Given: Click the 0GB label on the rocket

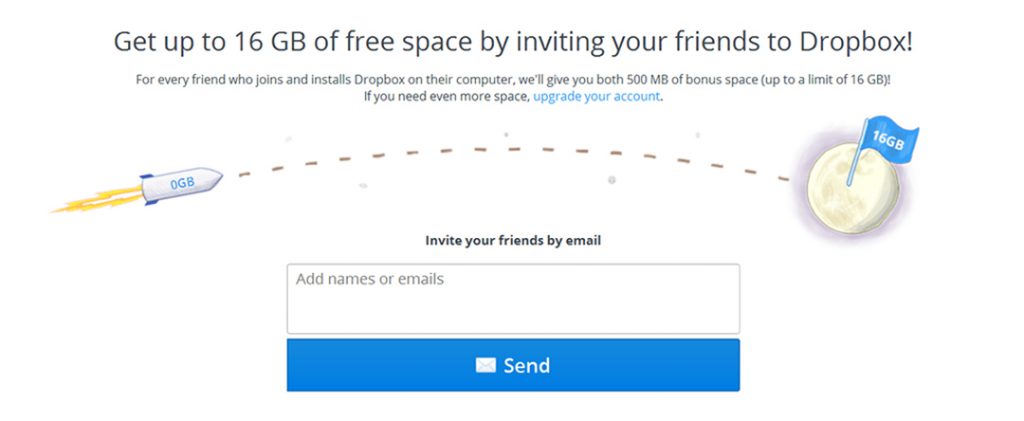Looking at the screenshot, I should pyautogui.click(x=182, y=183).
